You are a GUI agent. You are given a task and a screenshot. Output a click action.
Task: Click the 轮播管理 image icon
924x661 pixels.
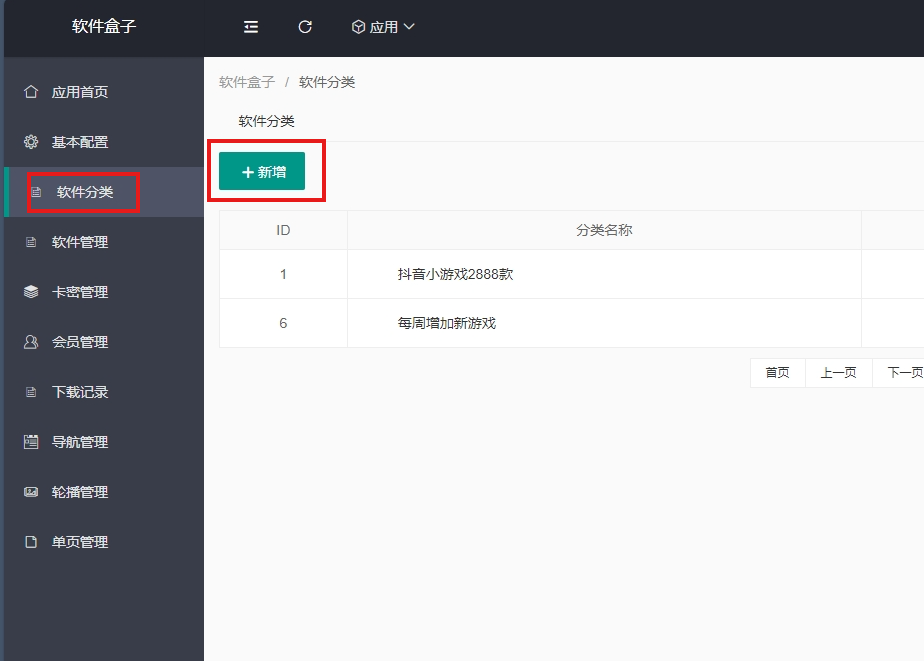pyautogui.click(x=32, y=491)
